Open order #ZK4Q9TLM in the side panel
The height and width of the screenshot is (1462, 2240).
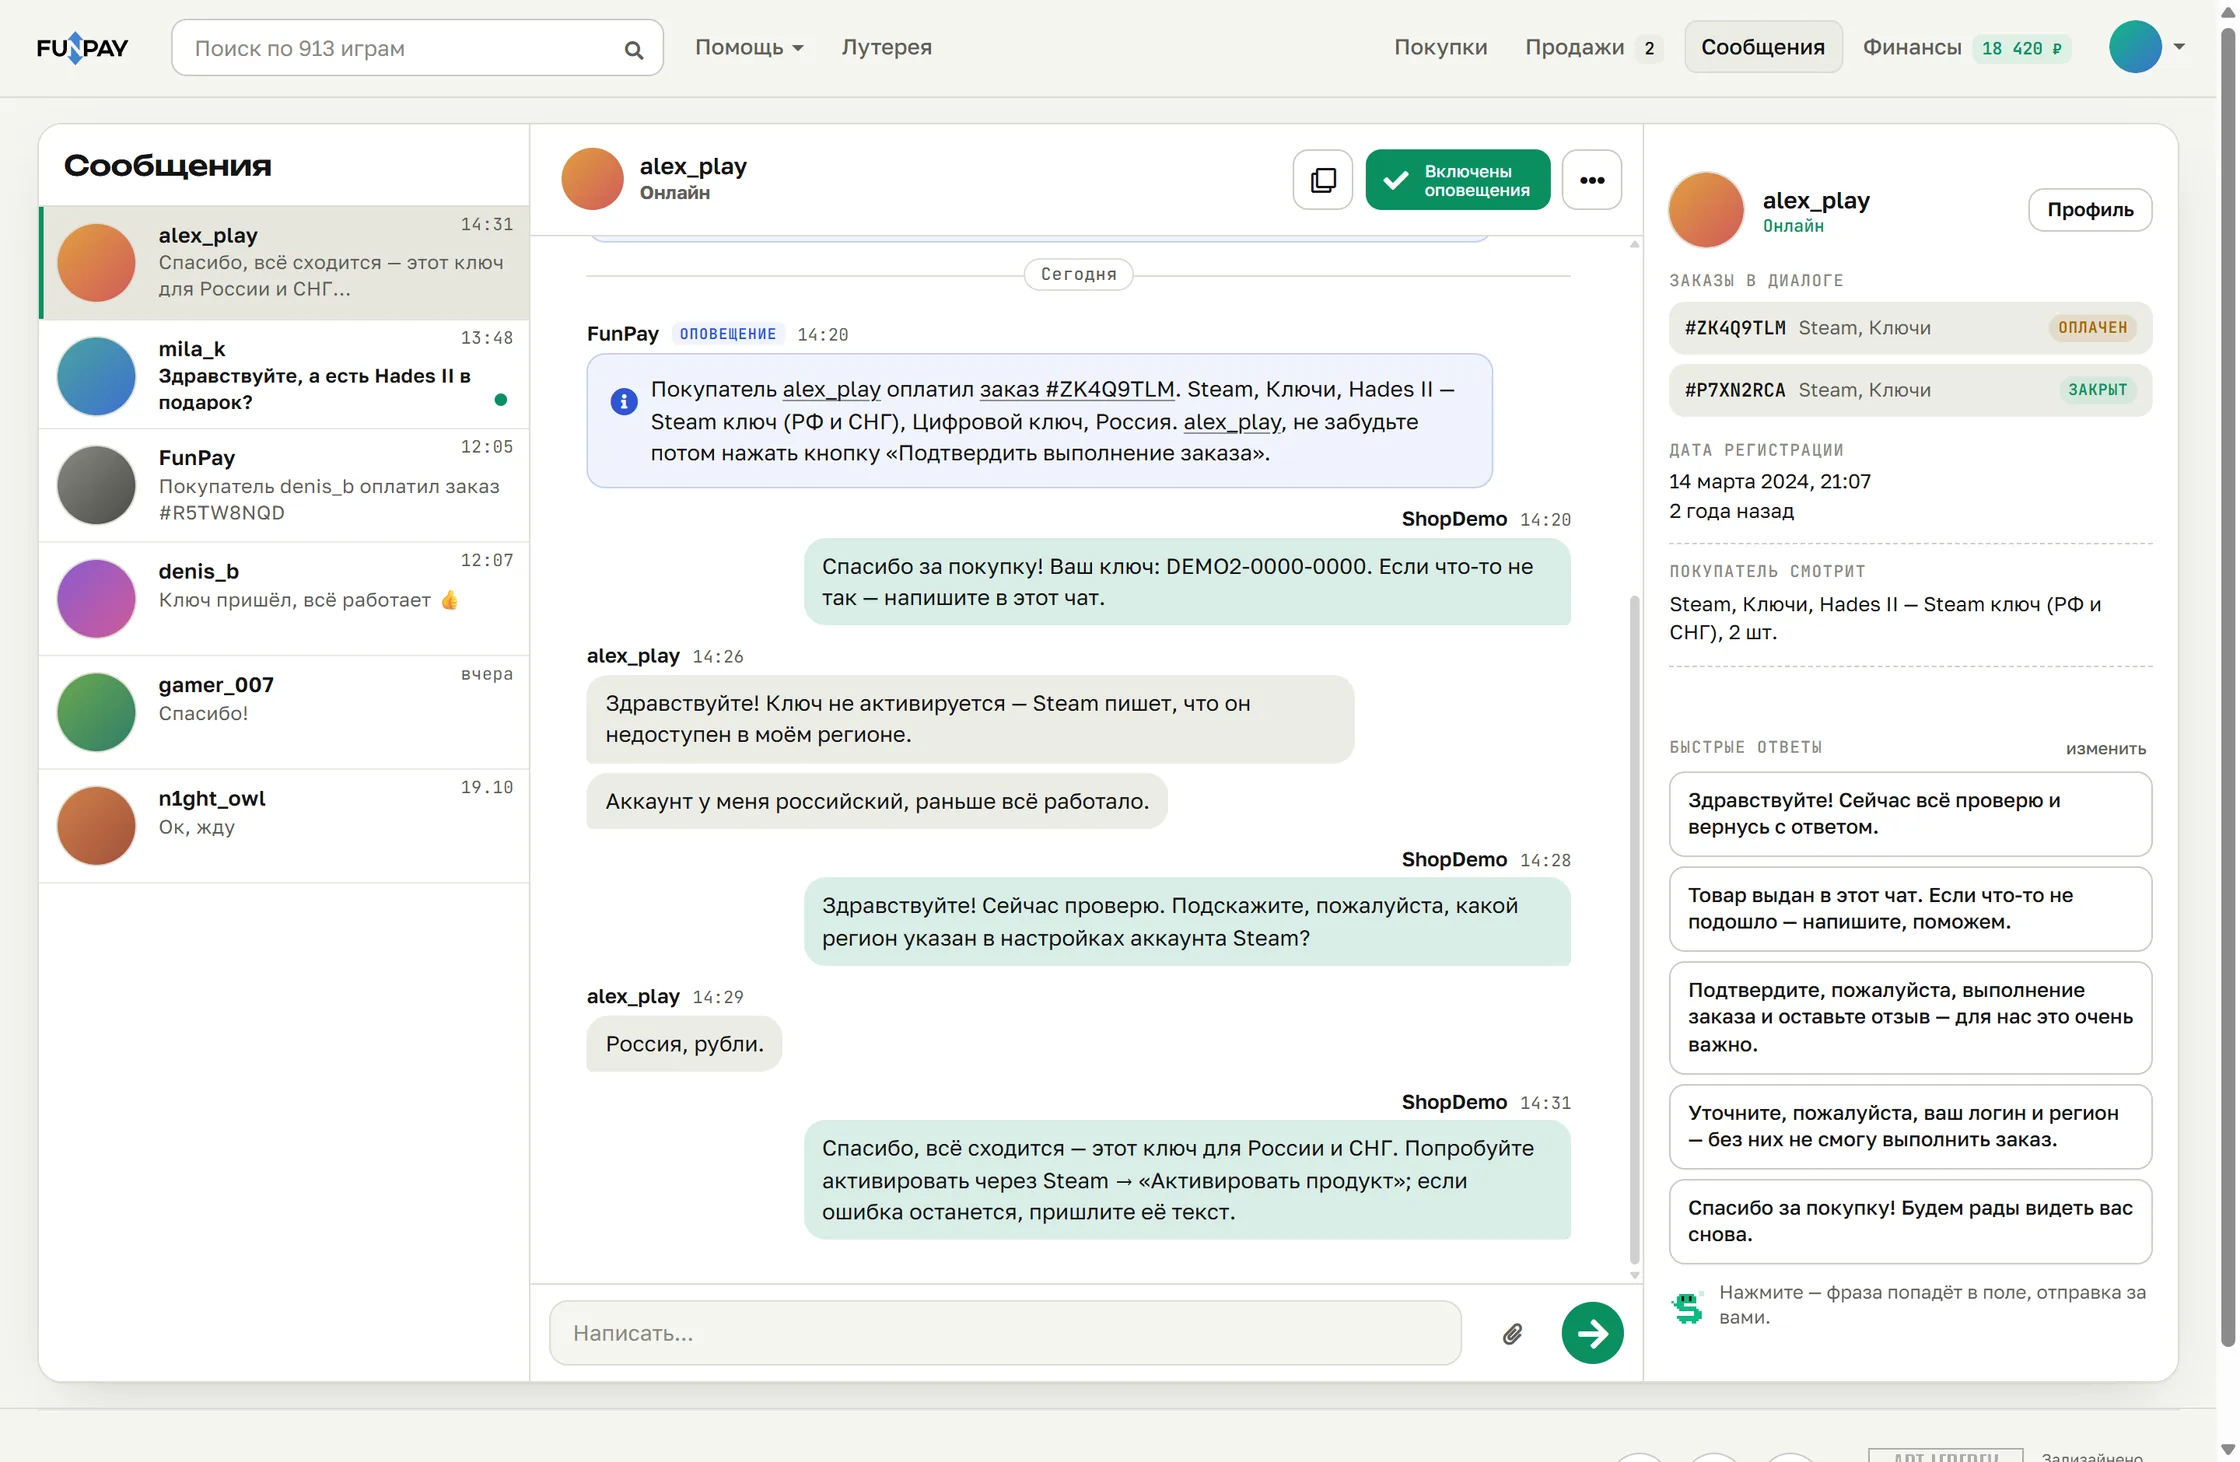click(x=1909, y=328)
